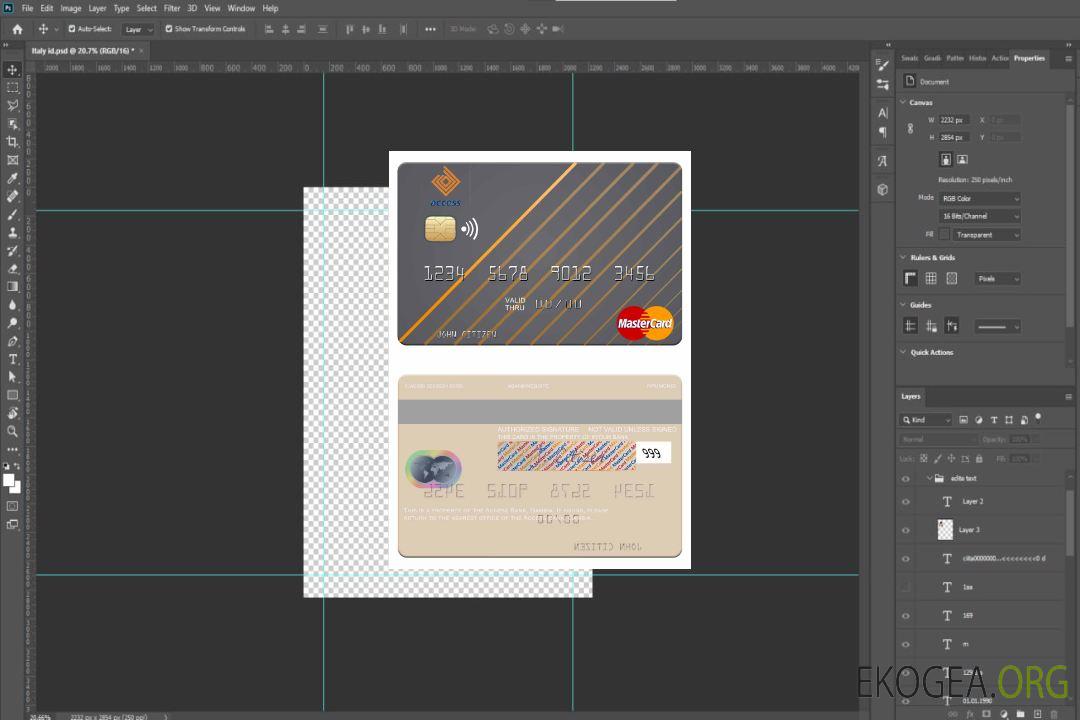
Task: Open the layer filter Kind dropdown
Action: point(926,420)
